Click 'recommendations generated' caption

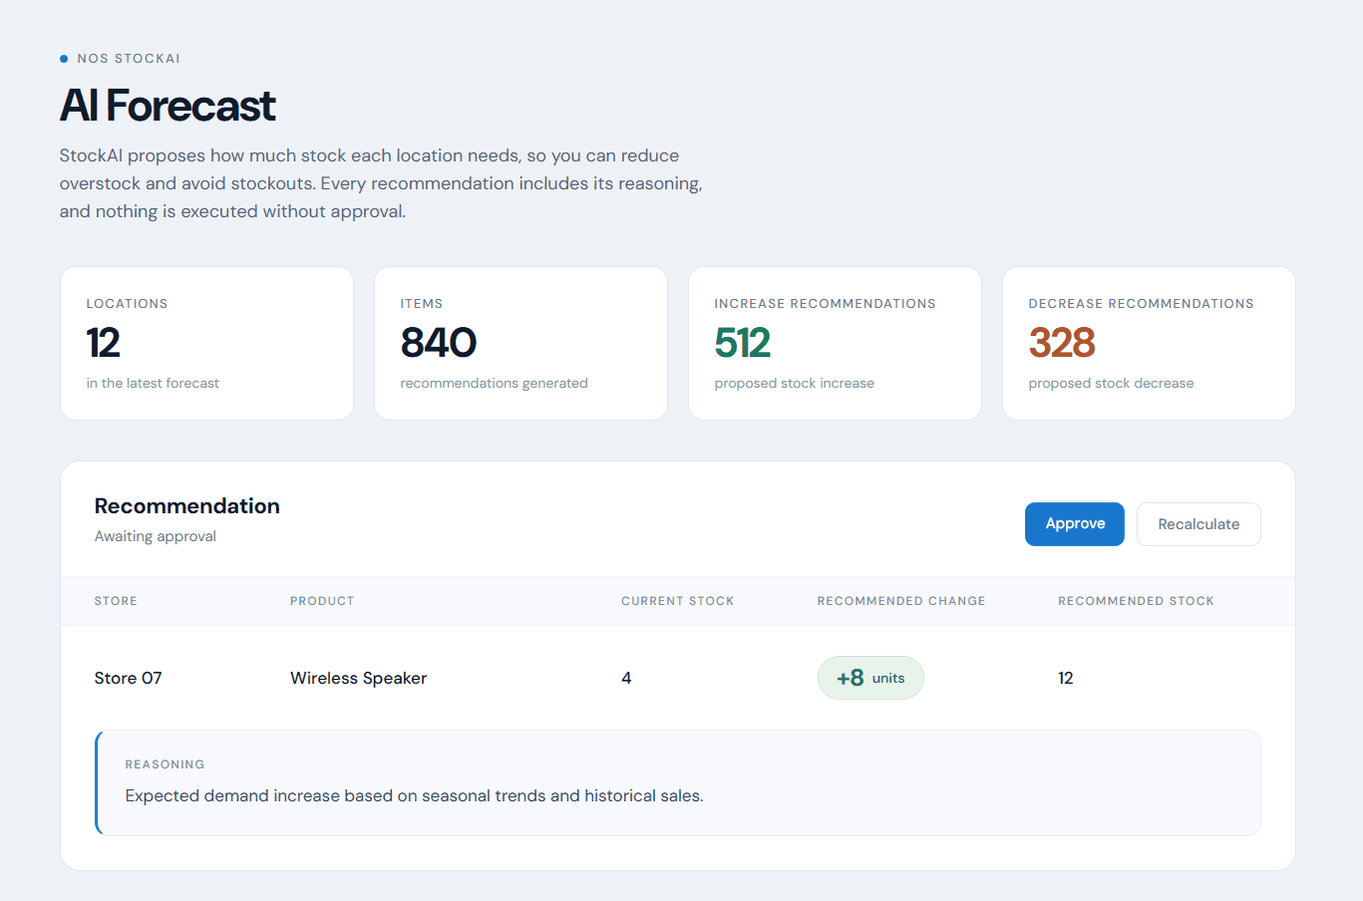(x=494, y=383)
